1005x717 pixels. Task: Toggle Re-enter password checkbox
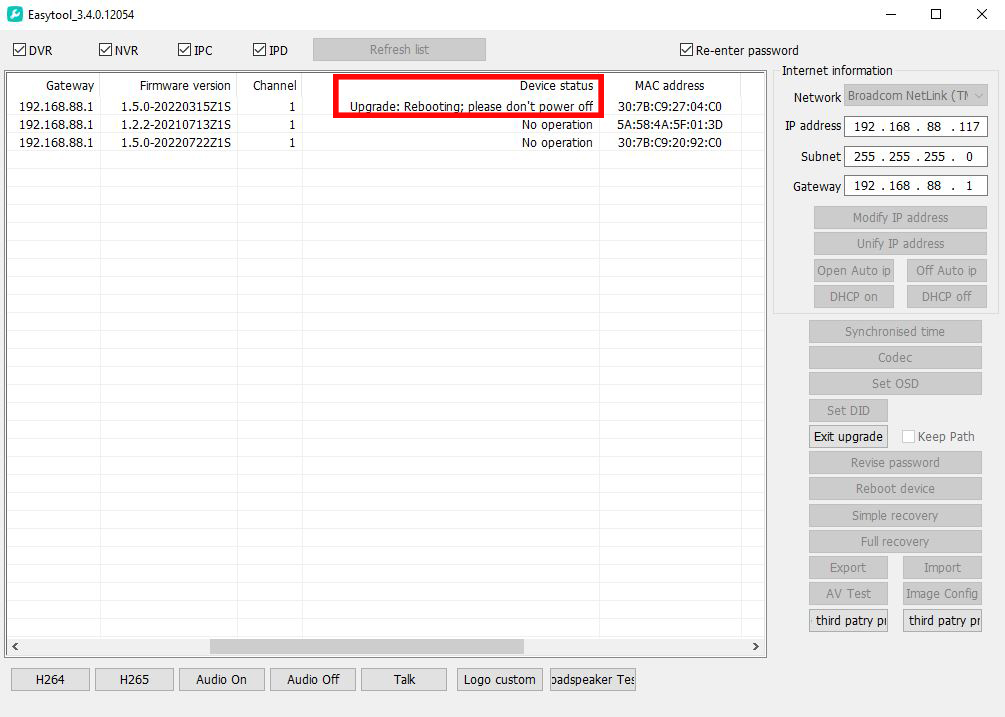coord(686,50)
